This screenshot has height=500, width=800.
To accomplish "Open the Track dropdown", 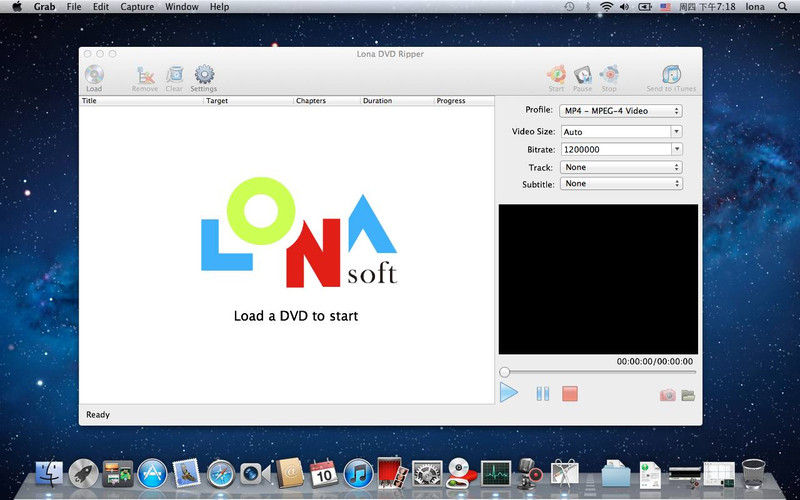I will [x=621, y=167].
